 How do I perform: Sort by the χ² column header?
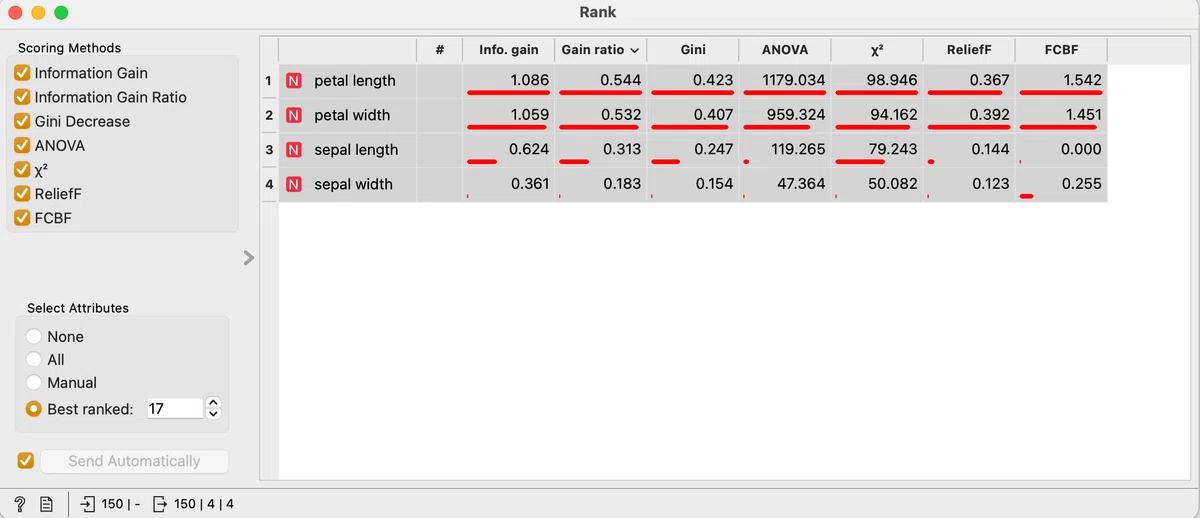point(876,50)
